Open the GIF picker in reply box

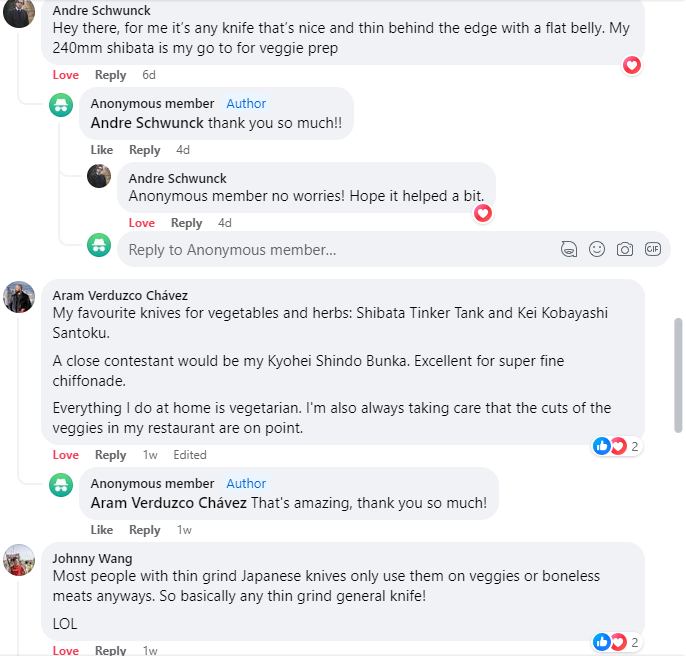653,249
